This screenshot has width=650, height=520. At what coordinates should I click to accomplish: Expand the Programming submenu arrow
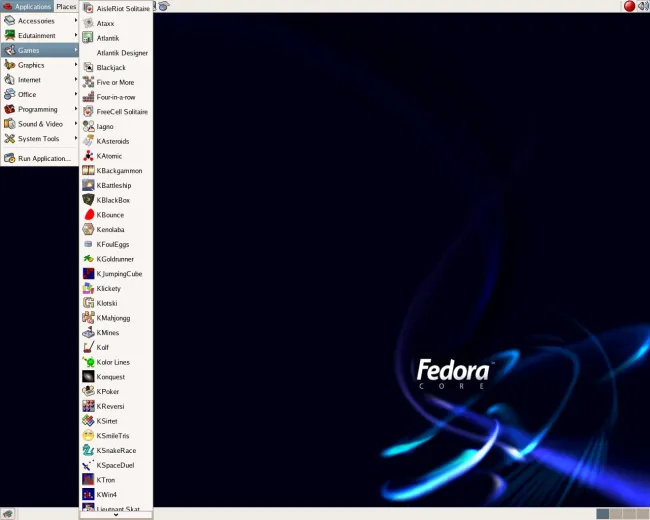75,109
